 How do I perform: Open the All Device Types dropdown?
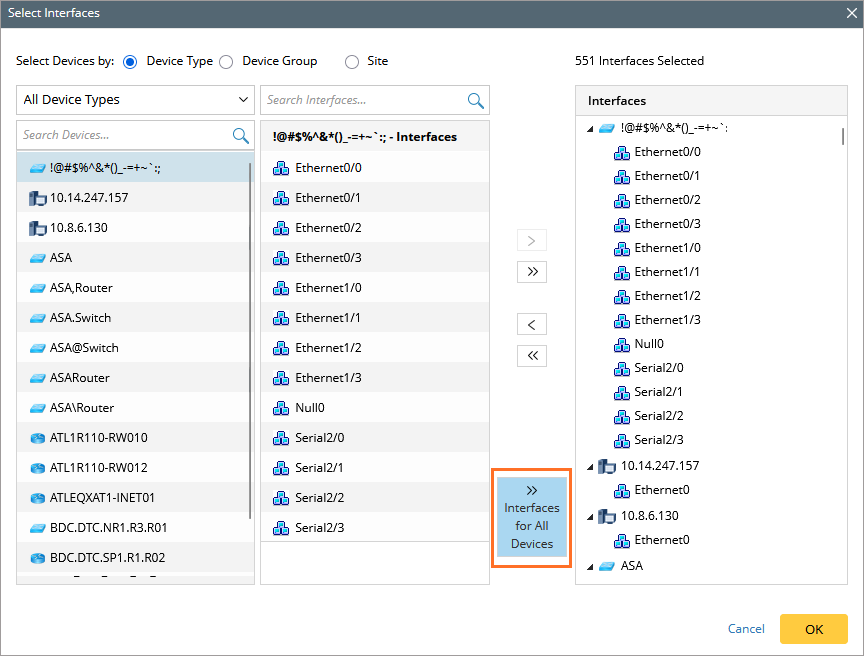(135, 100)
